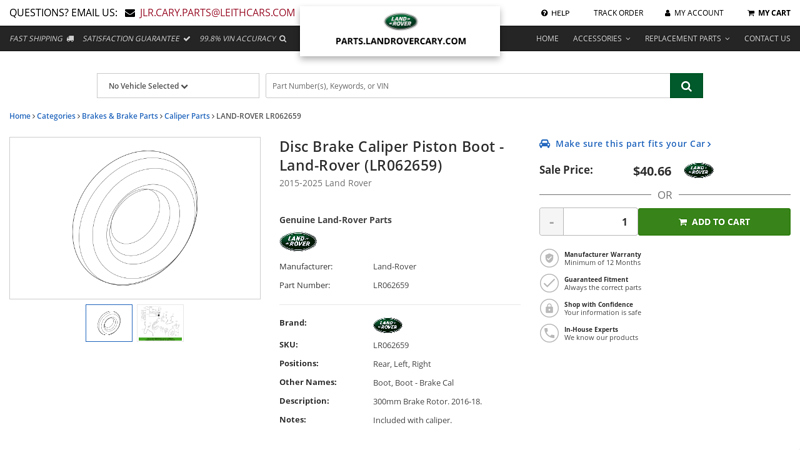Click the Land Rover logo in Brand row
This screenshot has width=800, height=450.
point(388,325)
